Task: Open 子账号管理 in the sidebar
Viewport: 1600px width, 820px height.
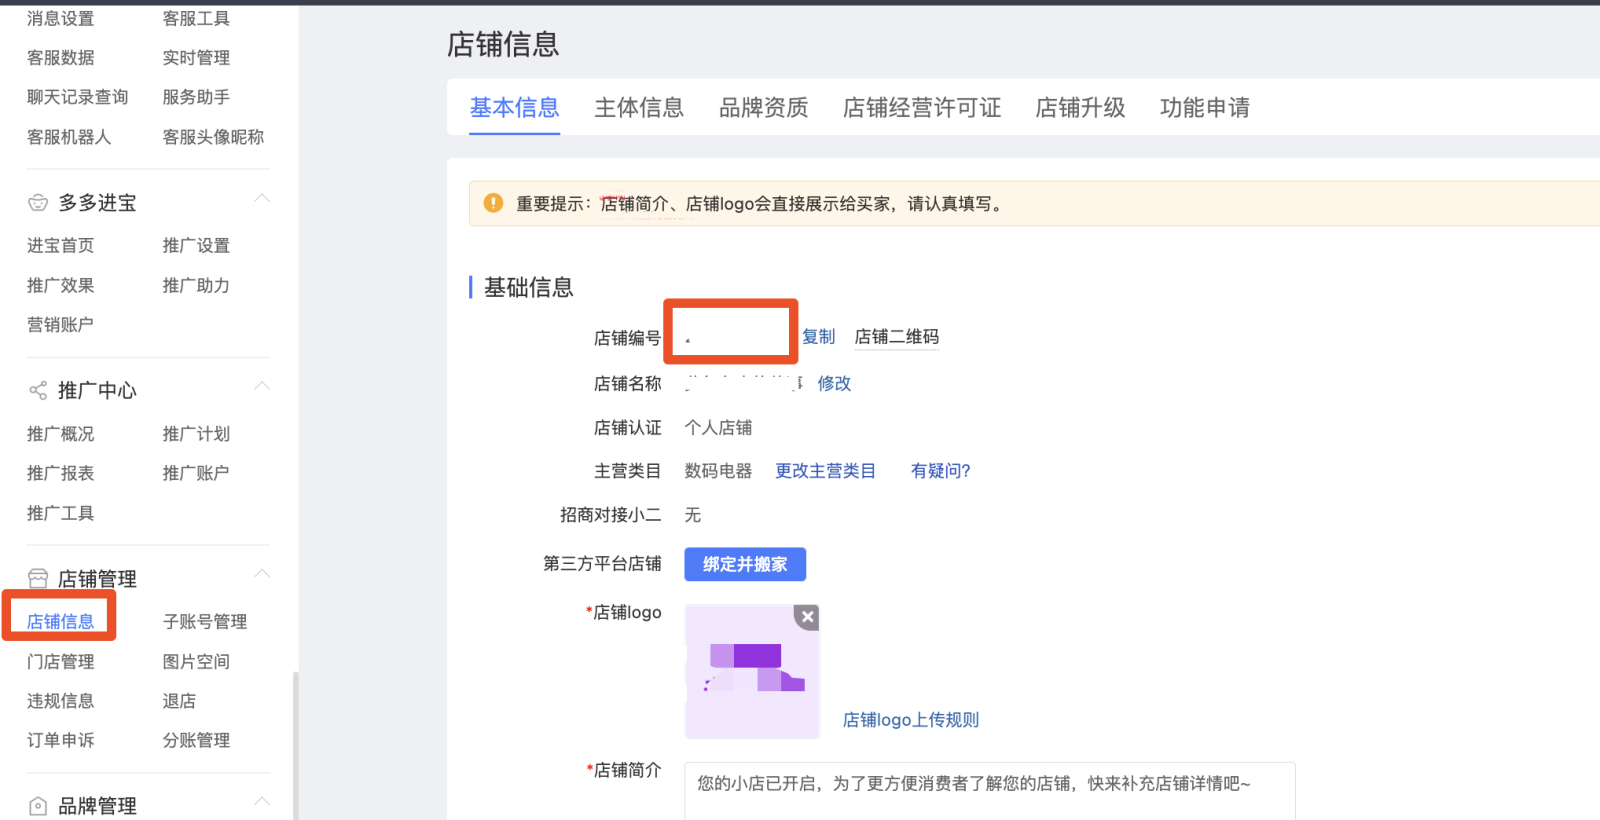Action: point(205,622)
